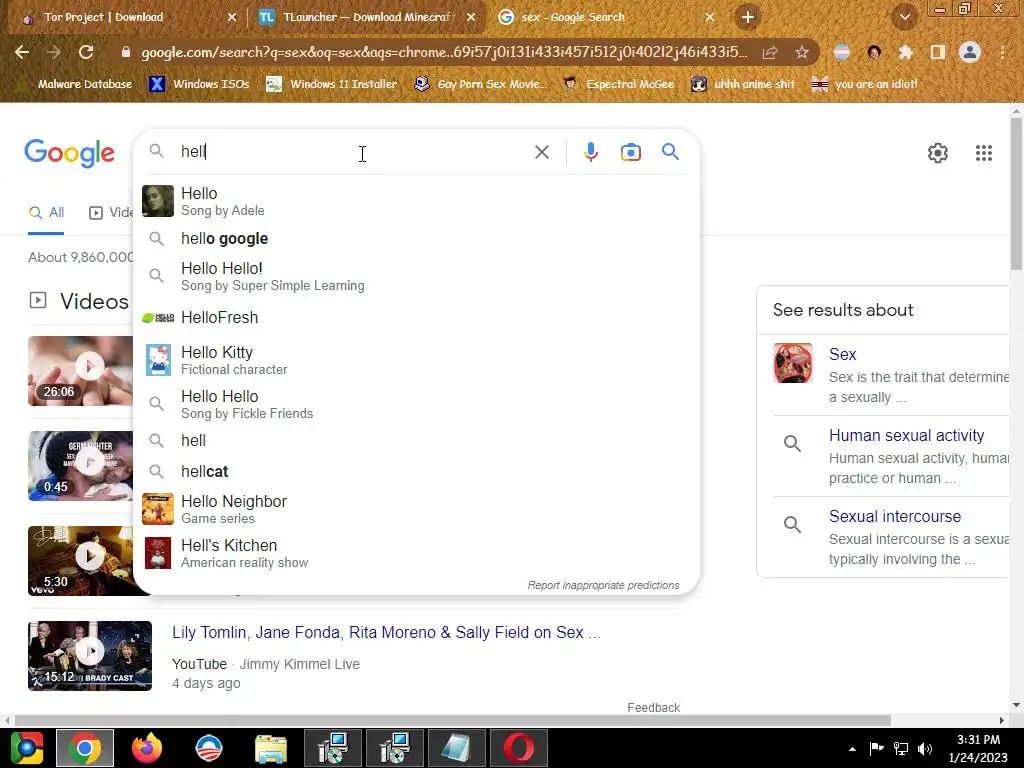Screen dimensions: 1024x768
Task: Select Hello Song by Adele suggestion
Action: click(x=416, y=201)
